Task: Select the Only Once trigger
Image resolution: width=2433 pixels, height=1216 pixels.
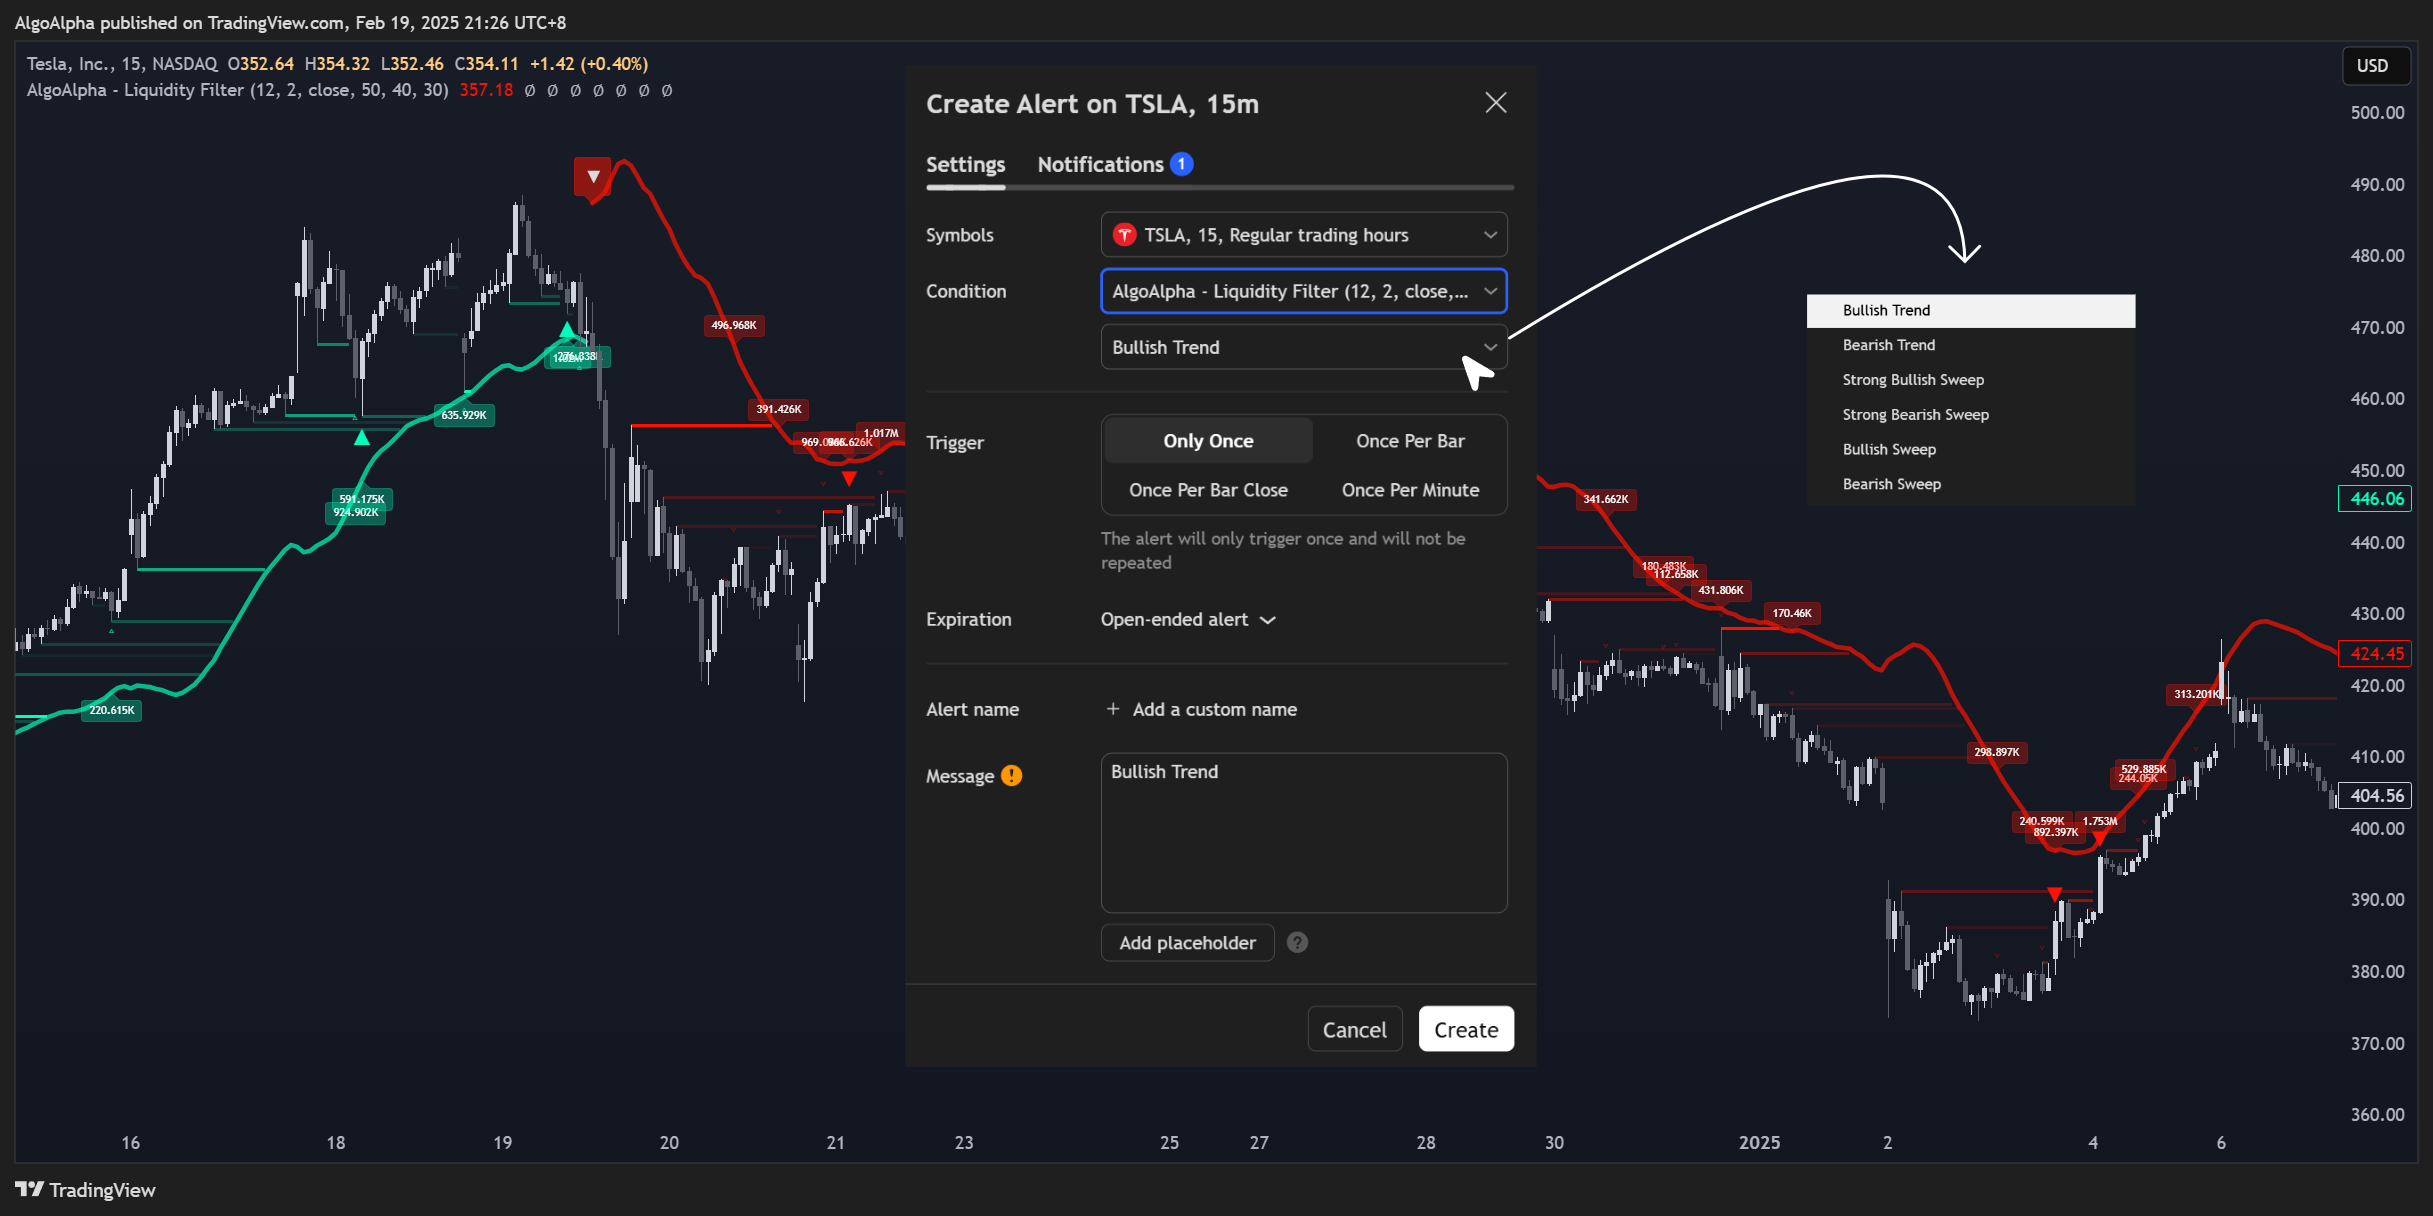Action: [1208, 441]
